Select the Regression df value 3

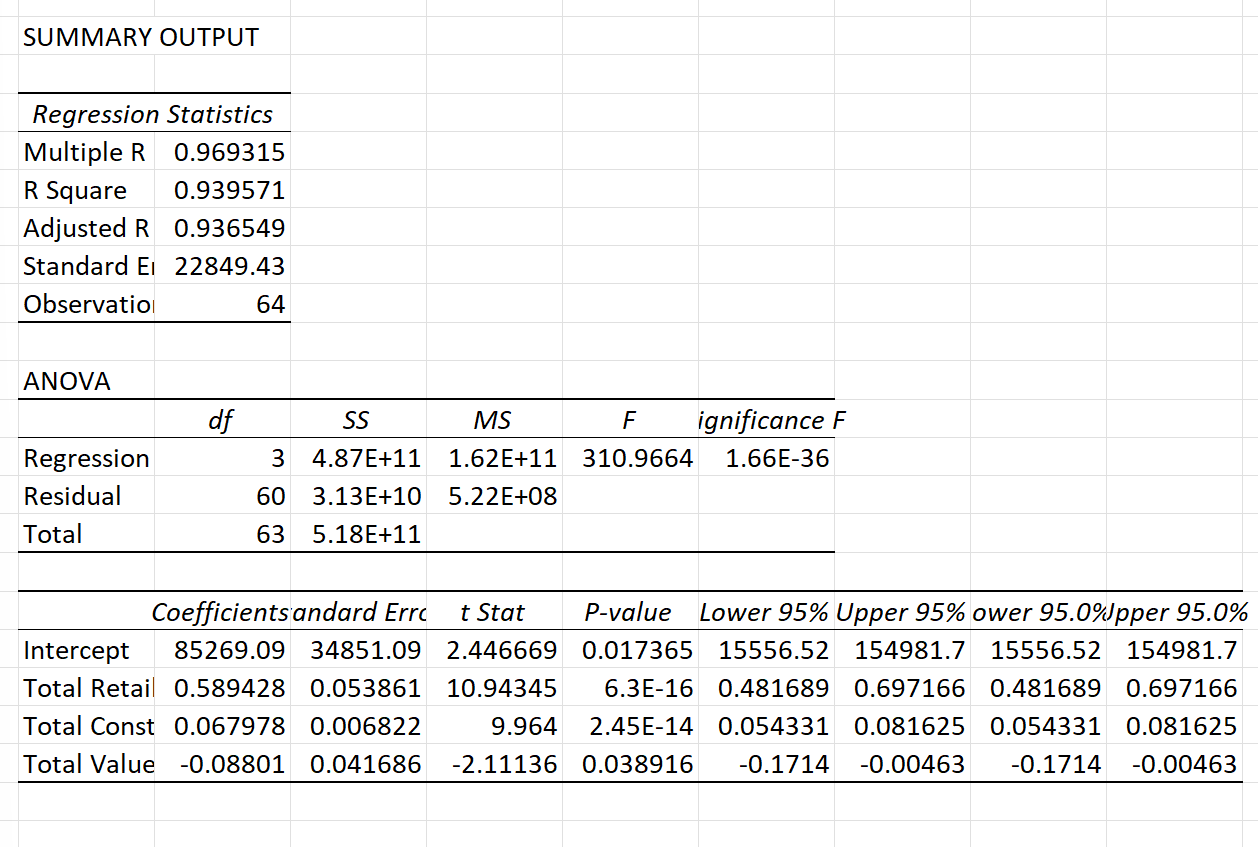pos(278,459)
